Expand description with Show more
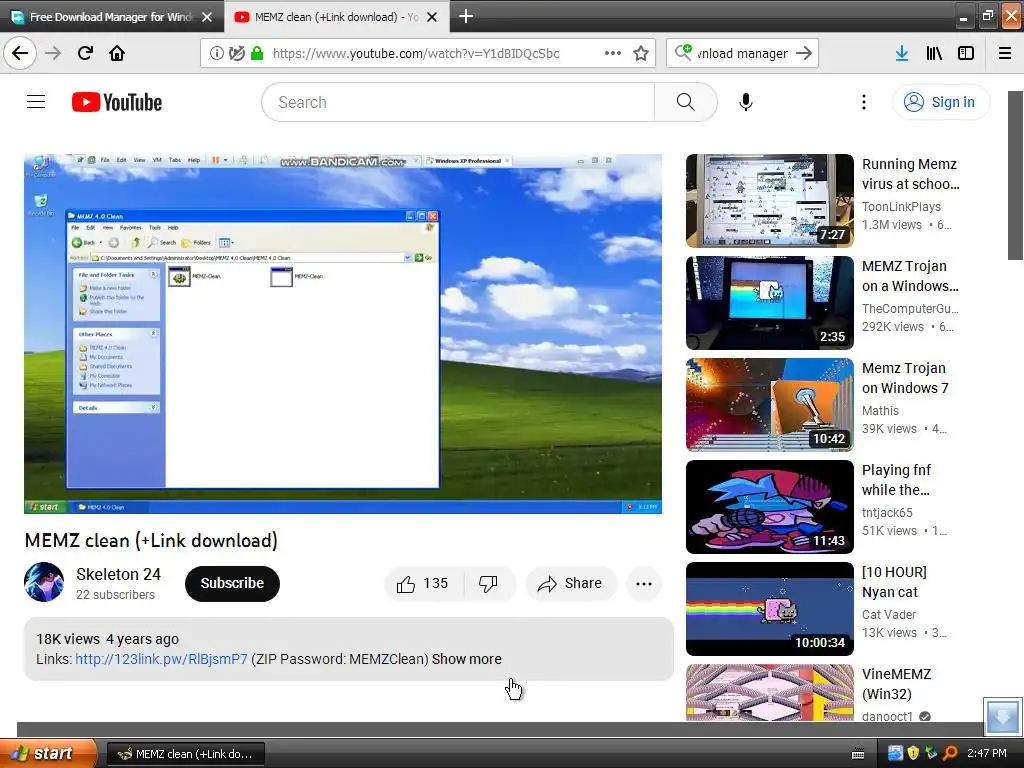The height and width of the screenshot is (768, 1024). pos(466,659)
